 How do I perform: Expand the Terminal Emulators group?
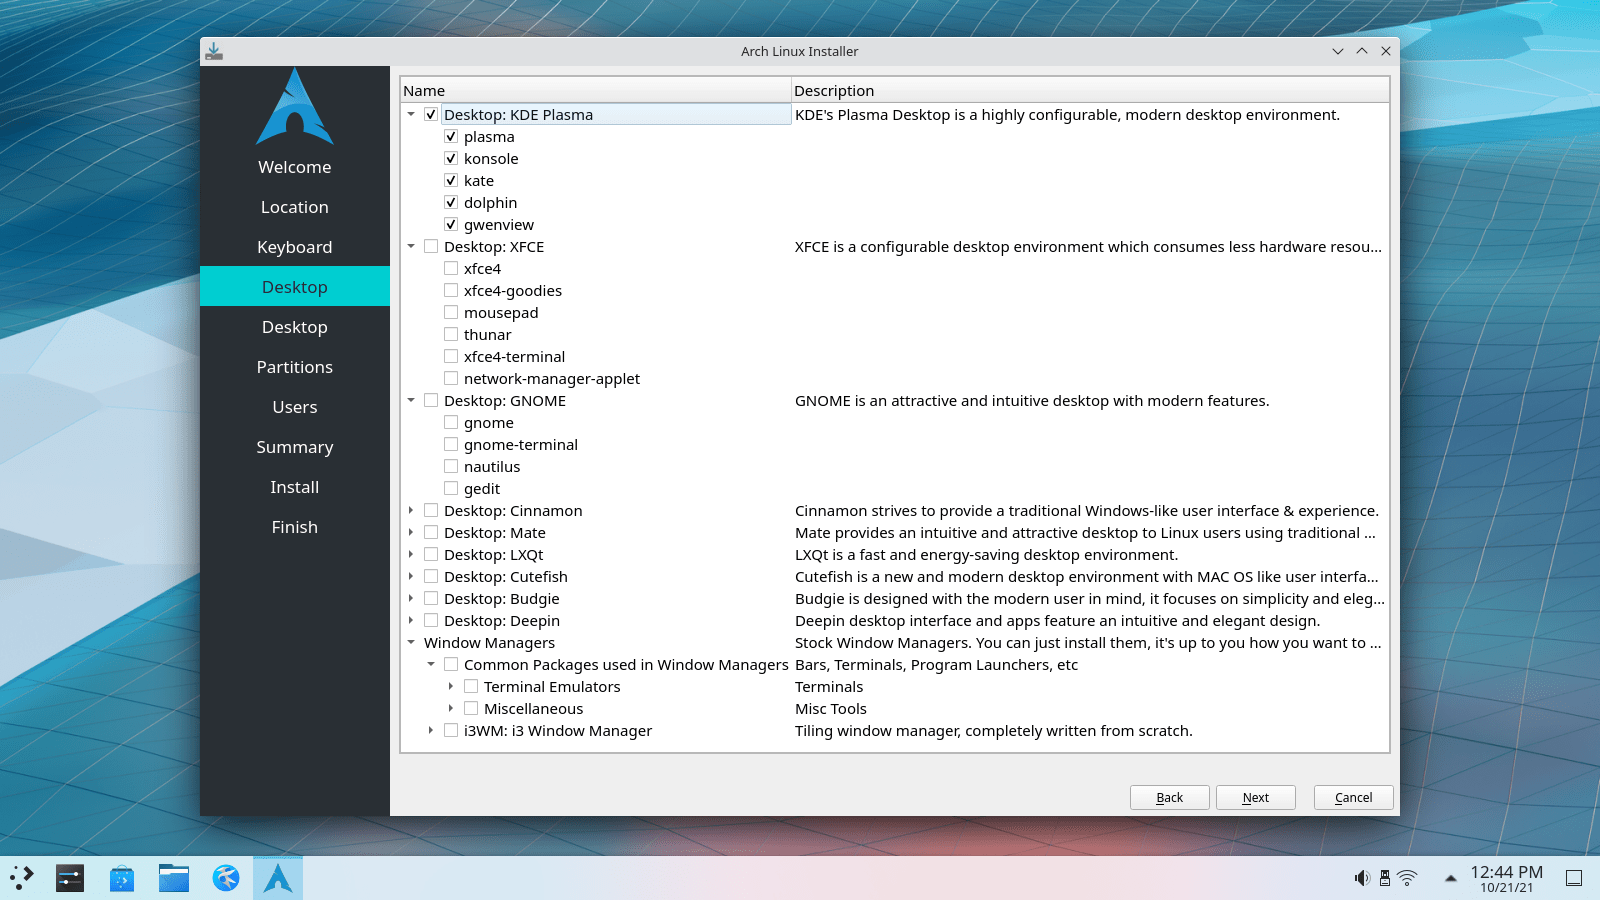pos(451,686)
